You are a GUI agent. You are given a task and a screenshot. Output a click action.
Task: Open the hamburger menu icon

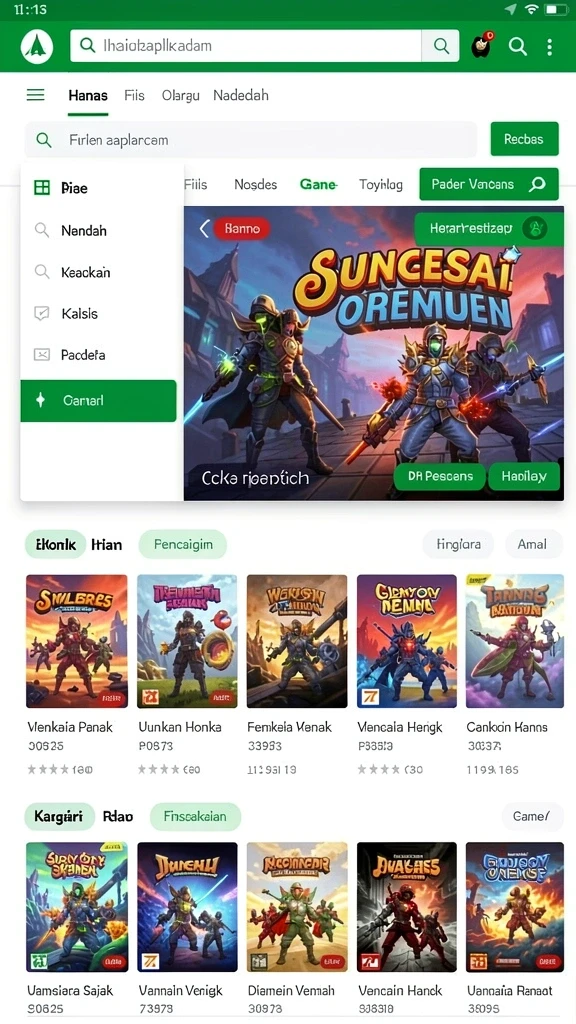35,95
